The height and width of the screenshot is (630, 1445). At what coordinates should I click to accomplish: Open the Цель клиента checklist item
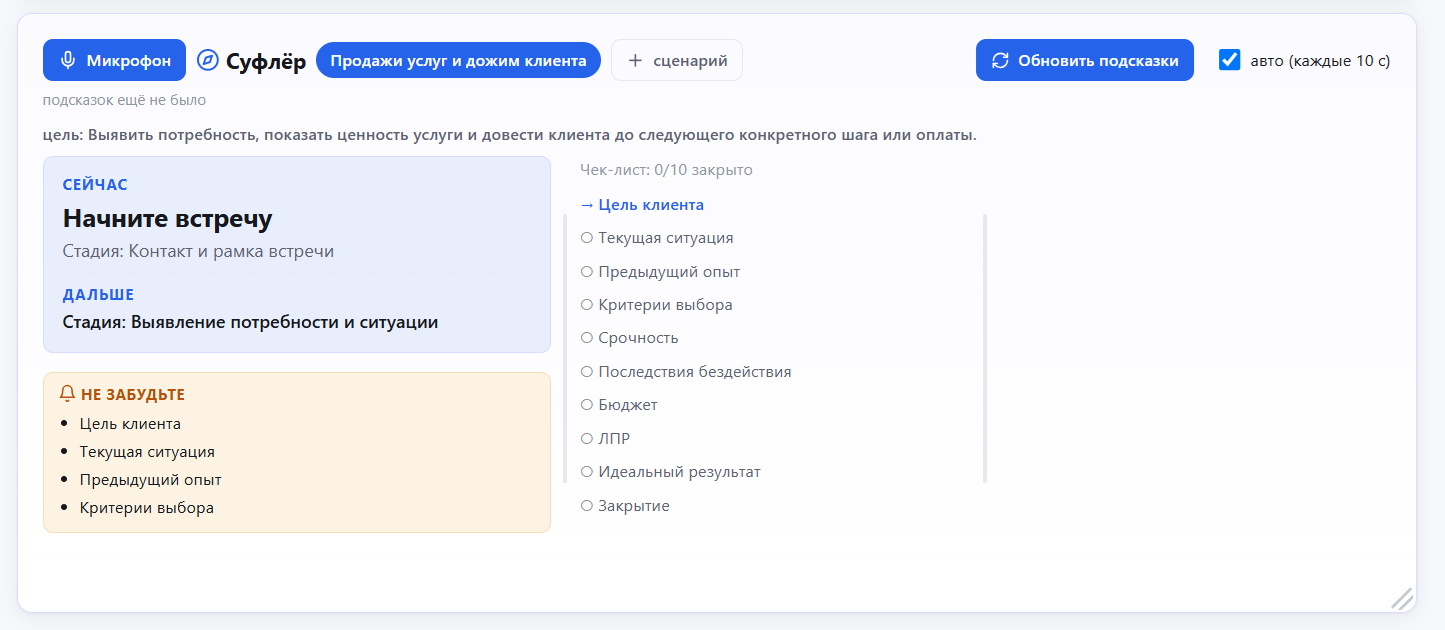pos(642,205)
